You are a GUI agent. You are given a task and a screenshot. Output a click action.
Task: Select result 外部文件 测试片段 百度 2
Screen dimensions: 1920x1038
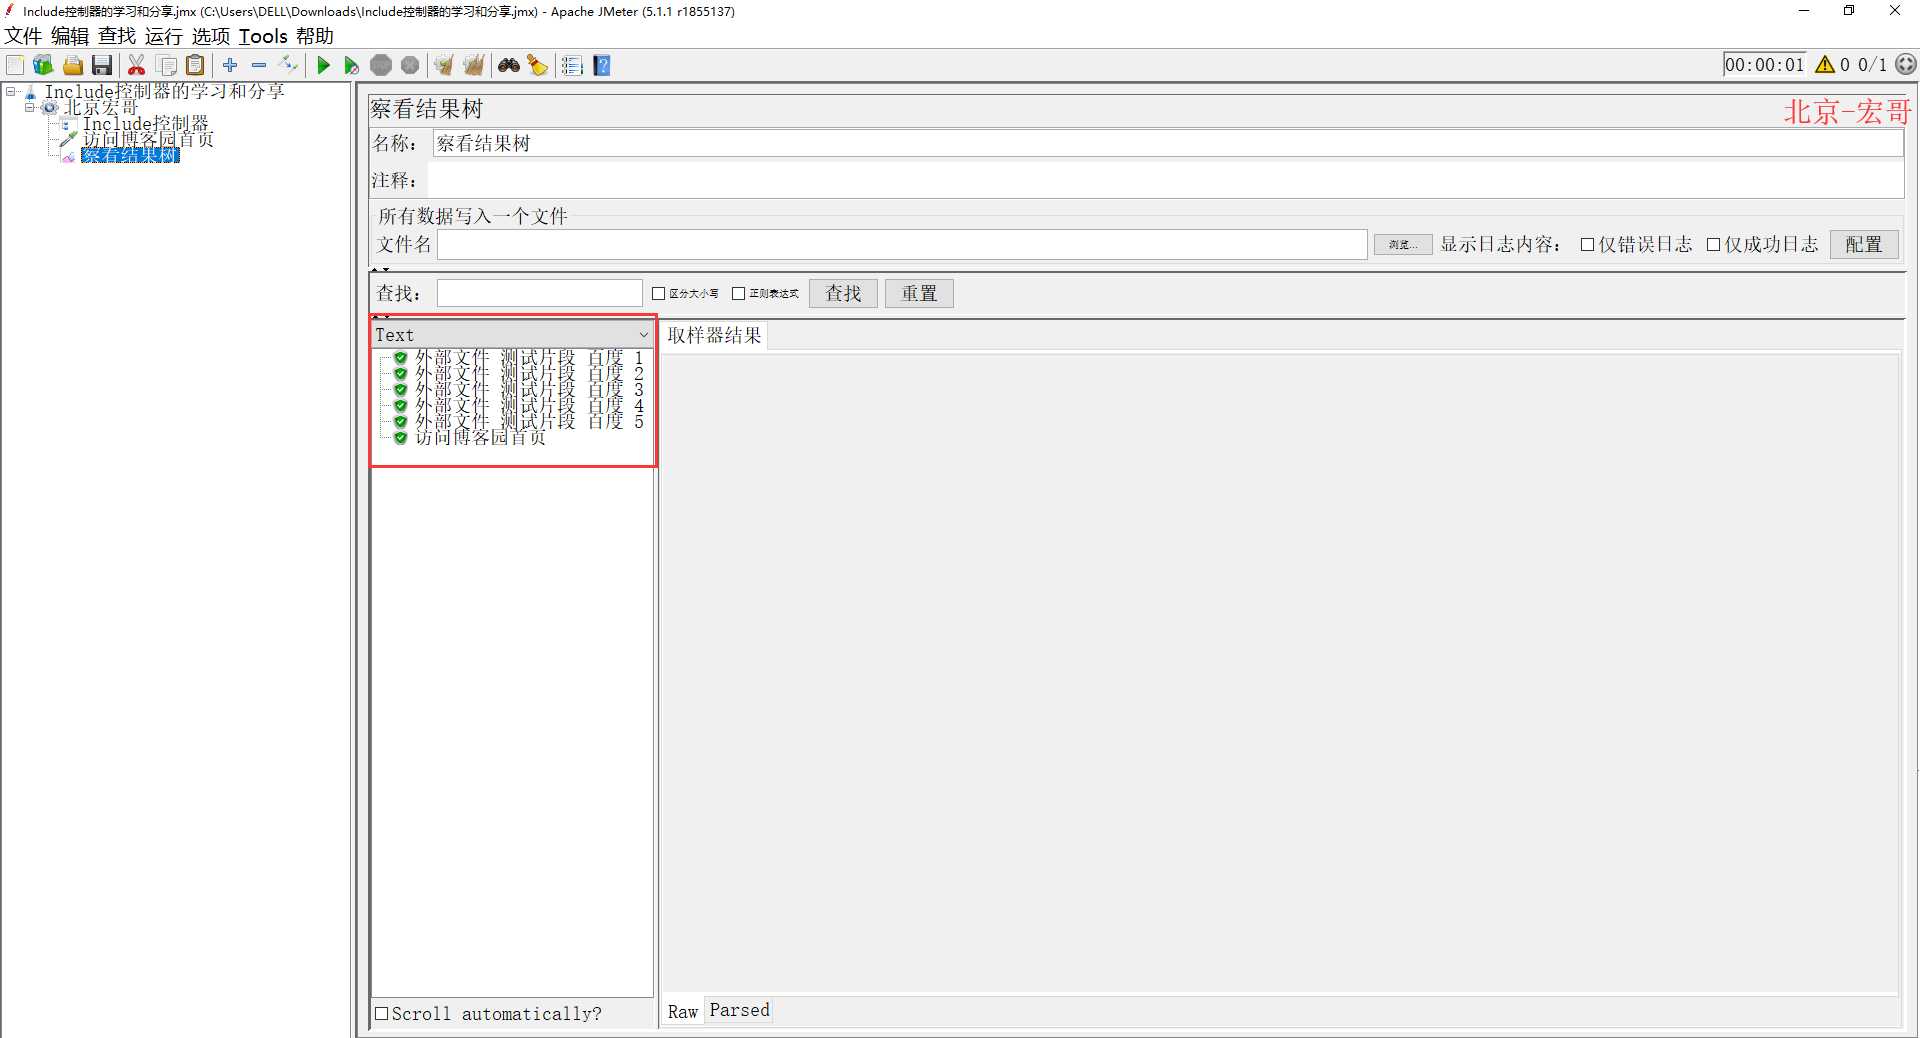pyautogui.click(x=529, y=374)
